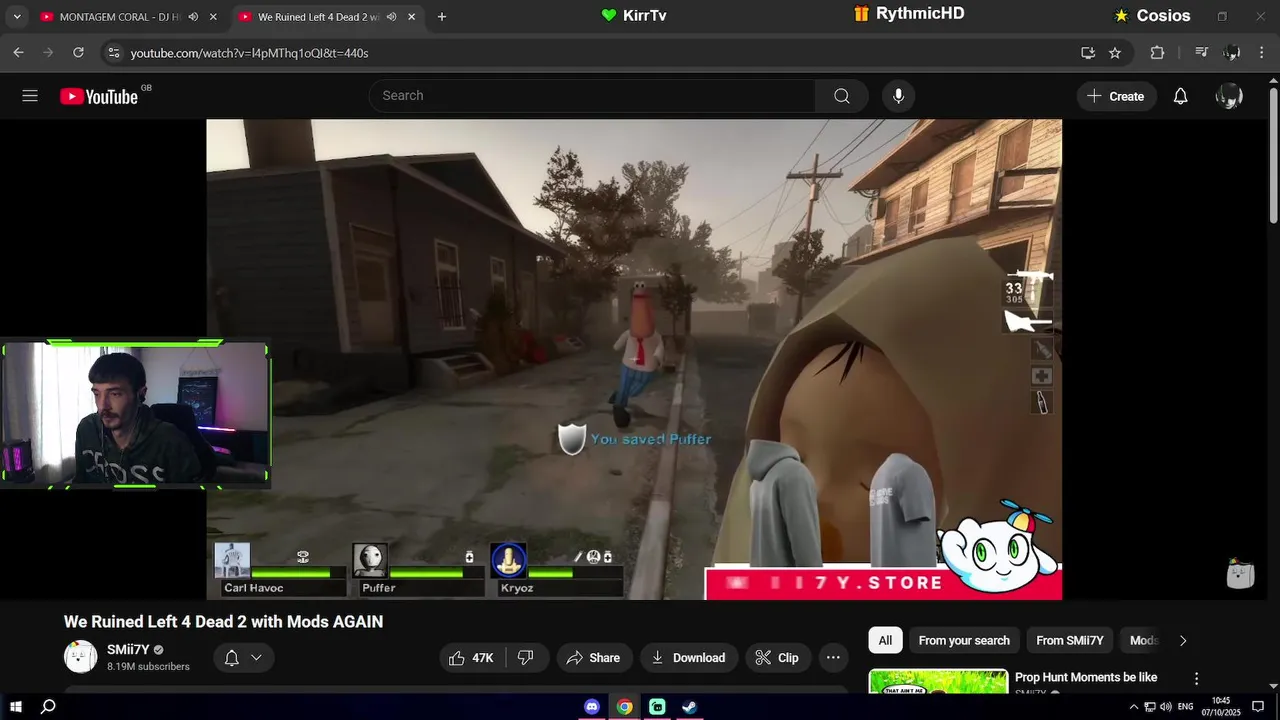Screen dimensions: 1280x720
Task: Close the We Ruined Left 4 Dead tab
Action: click(x=411, y=17)
